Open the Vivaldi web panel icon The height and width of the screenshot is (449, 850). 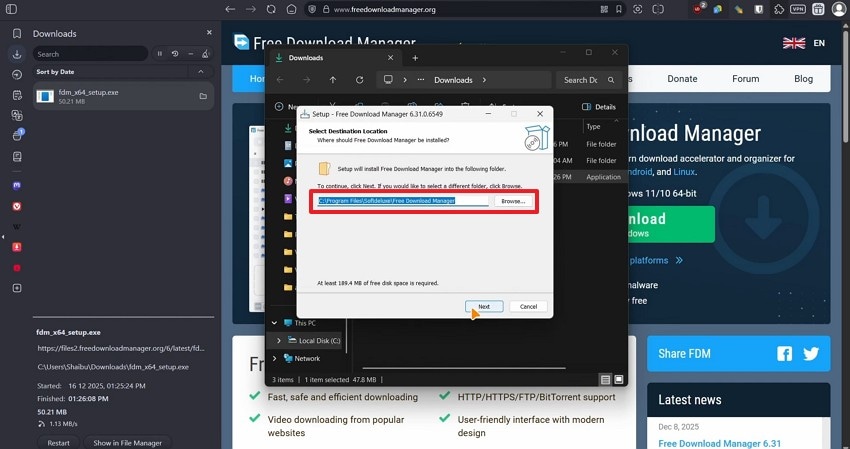click(x=17, y=206)
